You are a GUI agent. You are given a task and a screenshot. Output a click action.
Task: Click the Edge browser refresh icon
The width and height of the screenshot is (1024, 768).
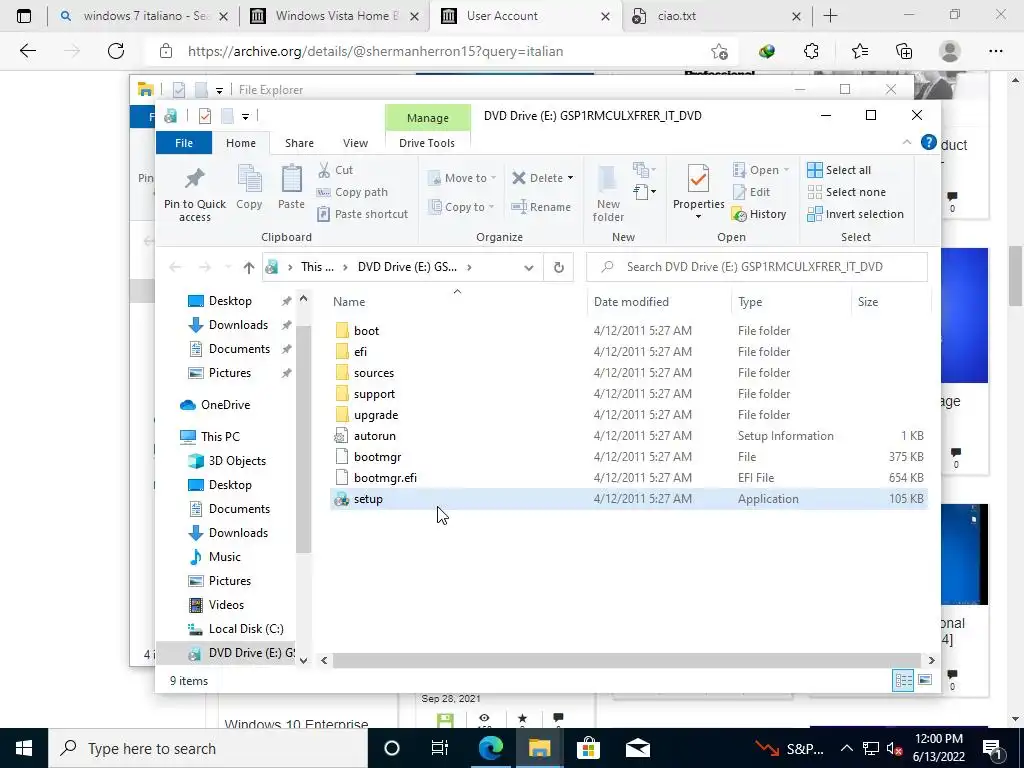tap(116, 51)
